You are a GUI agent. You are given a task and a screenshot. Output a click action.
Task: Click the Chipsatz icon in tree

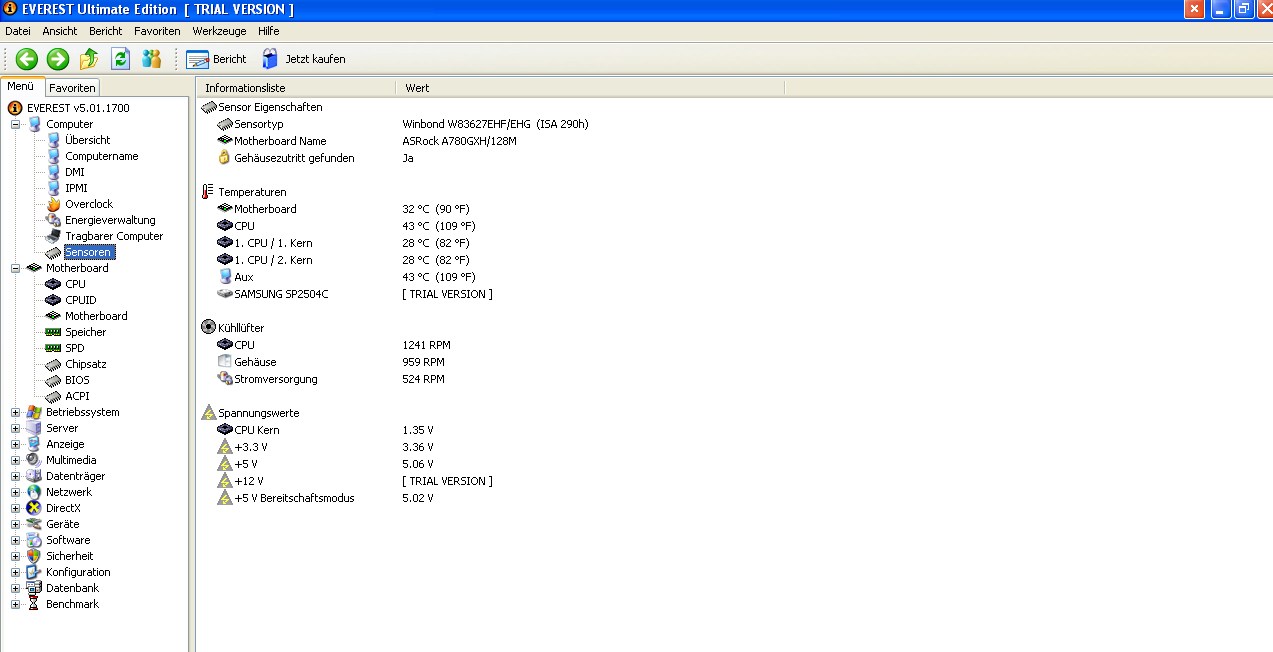point(53,364)
